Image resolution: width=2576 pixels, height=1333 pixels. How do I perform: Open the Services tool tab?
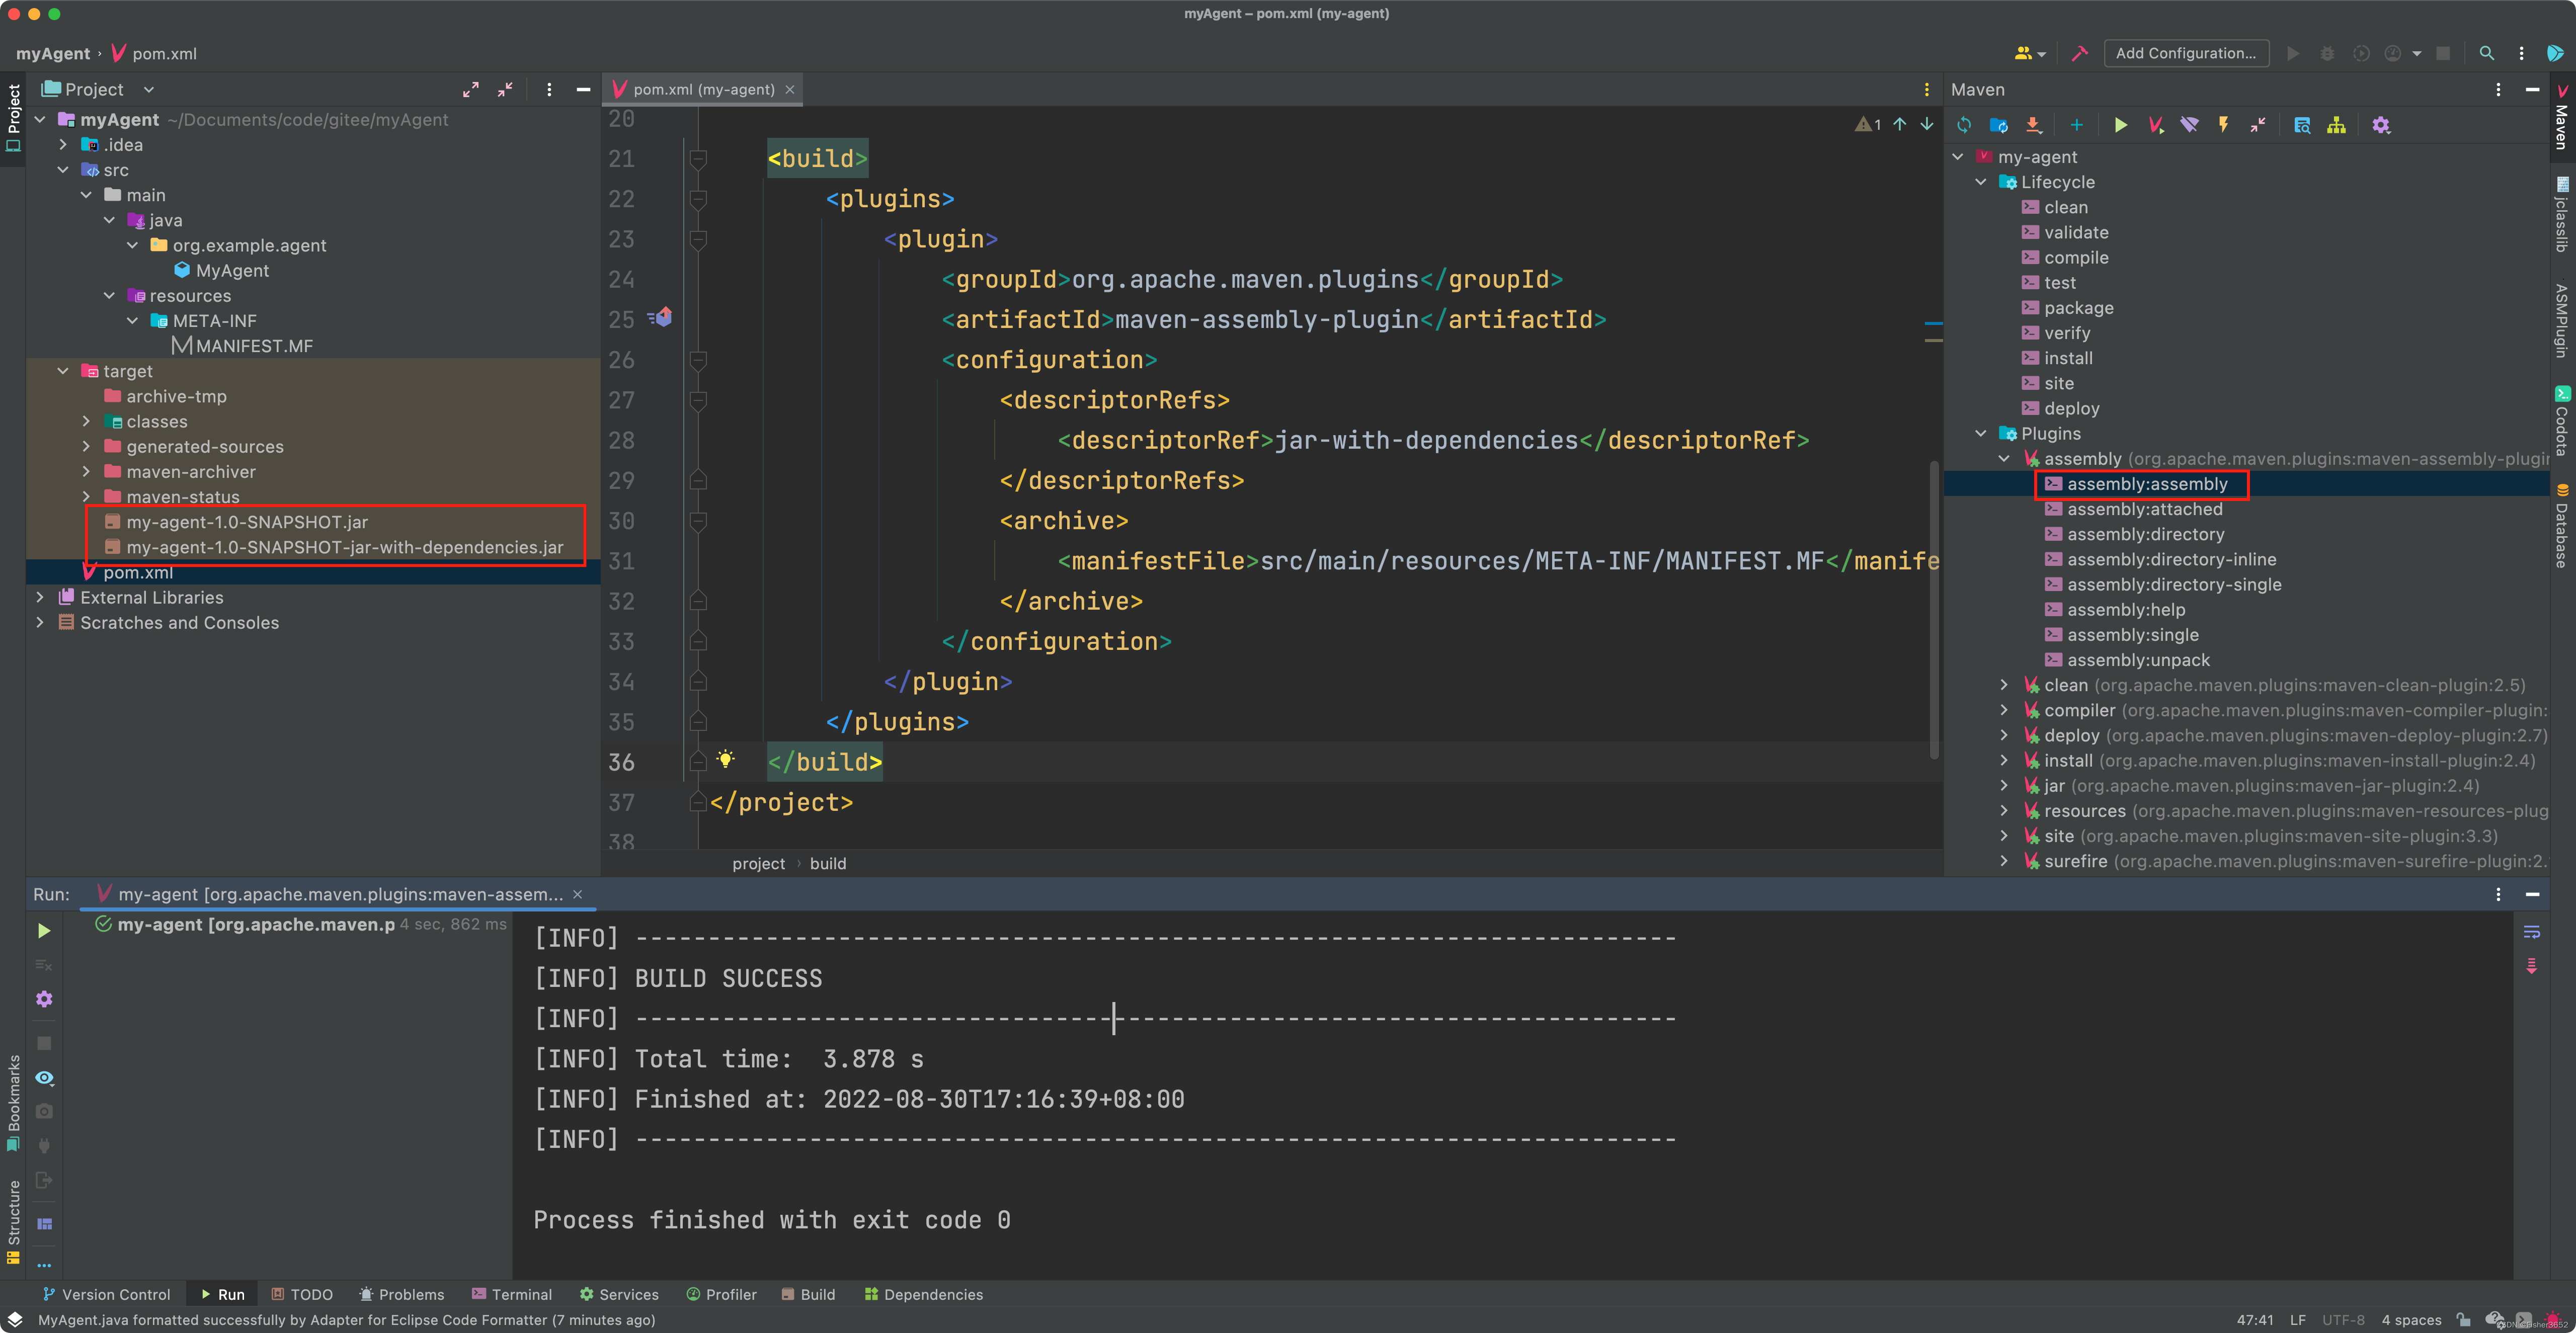pos(619,1294)
